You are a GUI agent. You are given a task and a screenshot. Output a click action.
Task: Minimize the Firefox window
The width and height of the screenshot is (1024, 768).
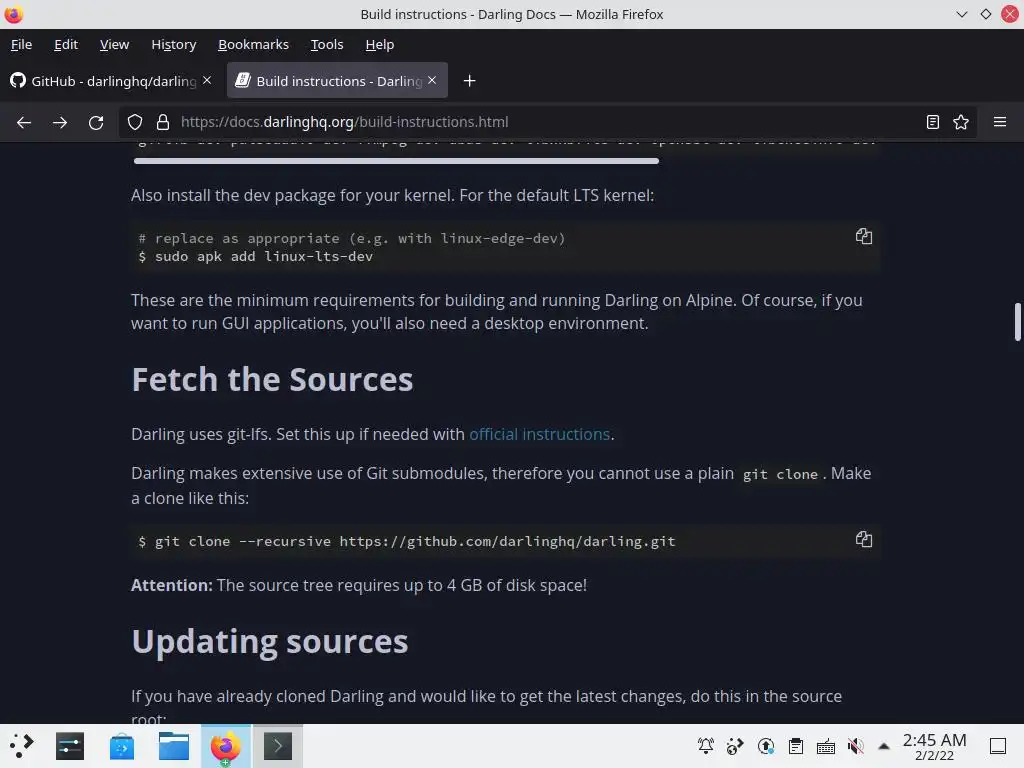[961, 14]
